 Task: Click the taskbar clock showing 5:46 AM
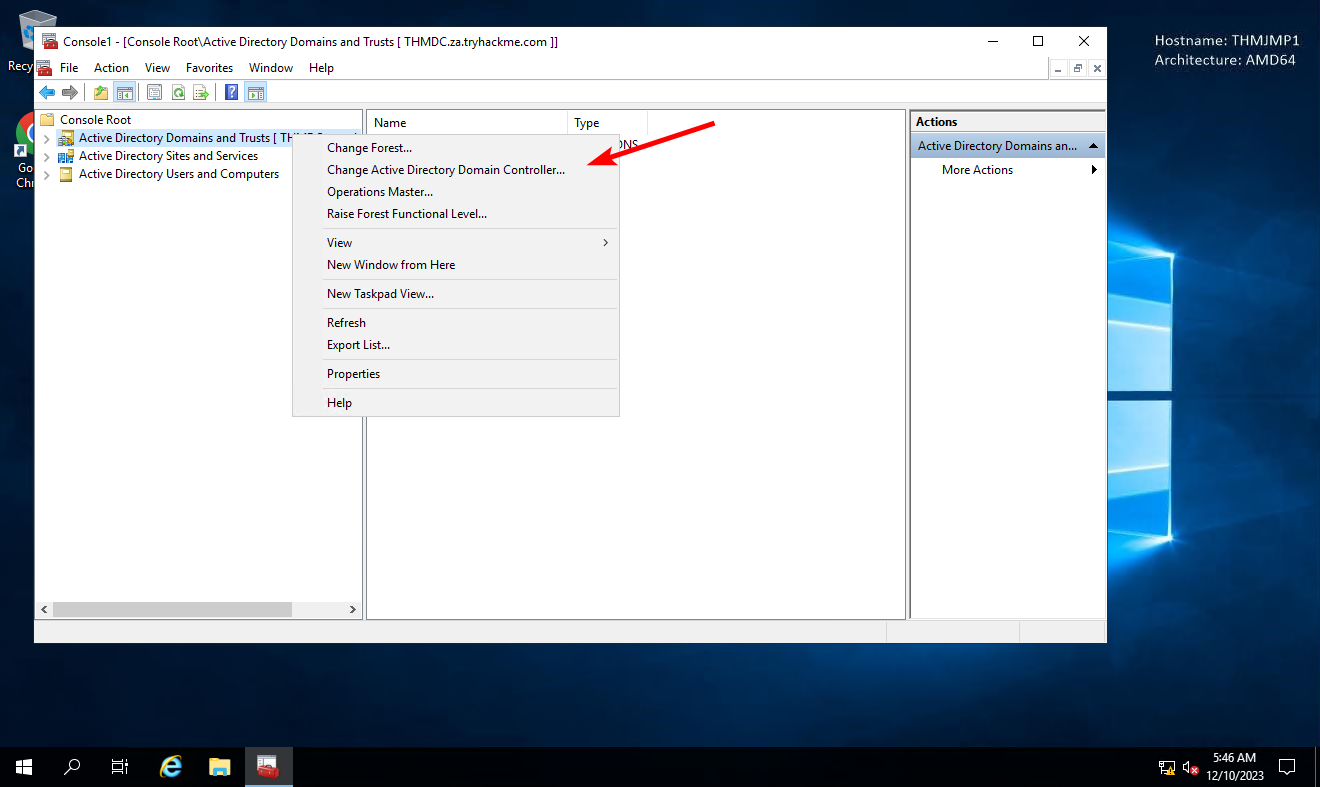pos(1234,767)
